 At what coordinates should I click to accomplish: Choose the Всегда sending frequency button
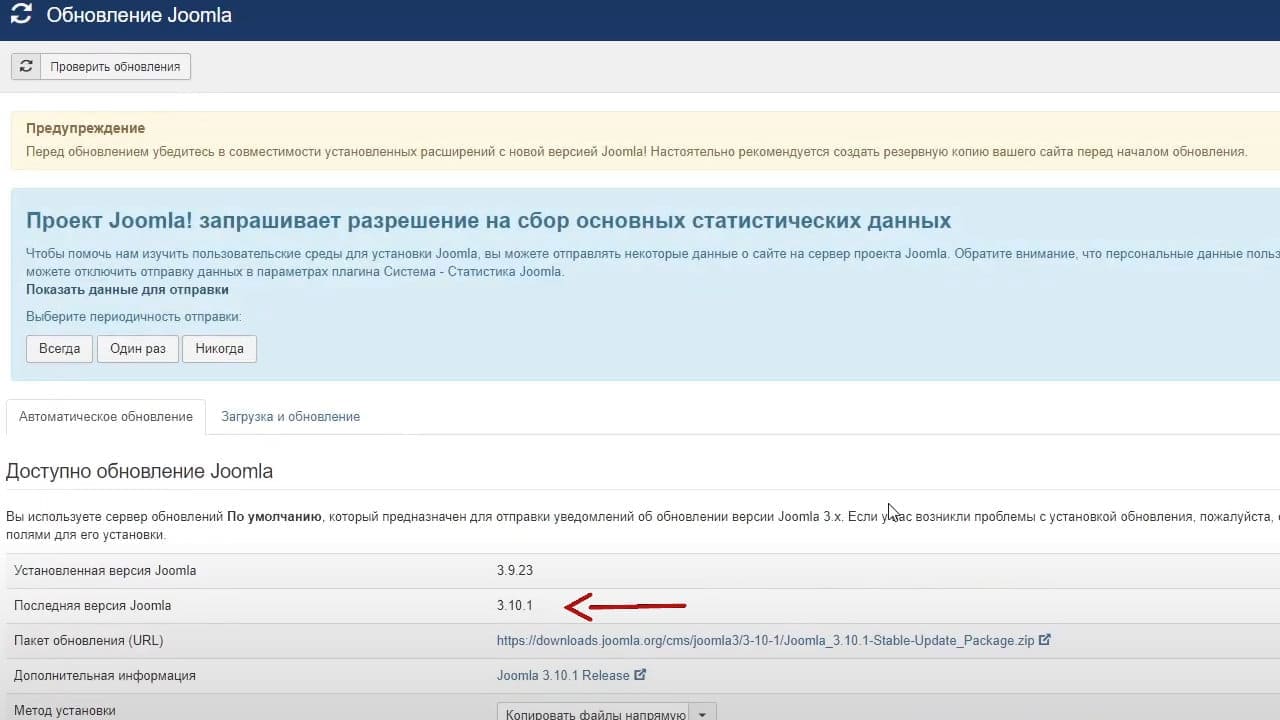point(60,349)
